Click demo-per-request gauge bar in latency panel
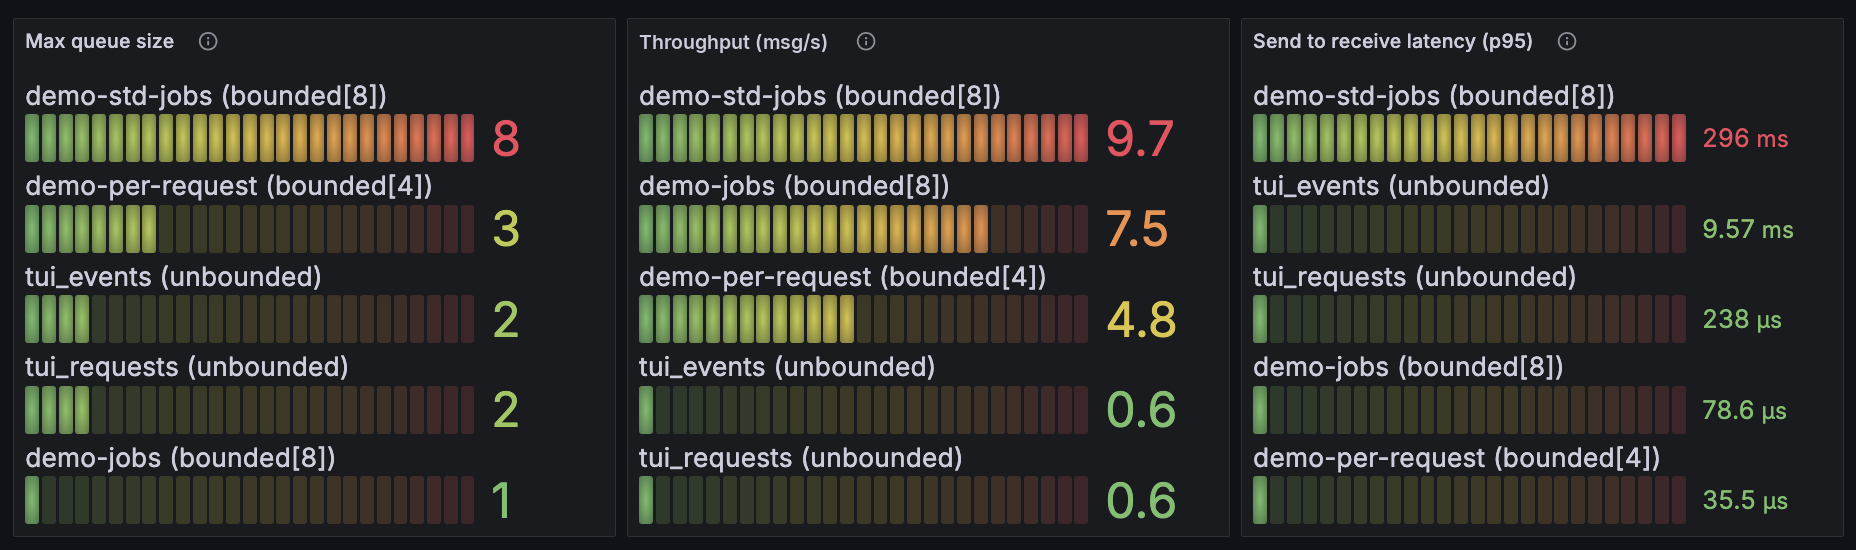1856x550 pixels. click(x=1469, y=500)
